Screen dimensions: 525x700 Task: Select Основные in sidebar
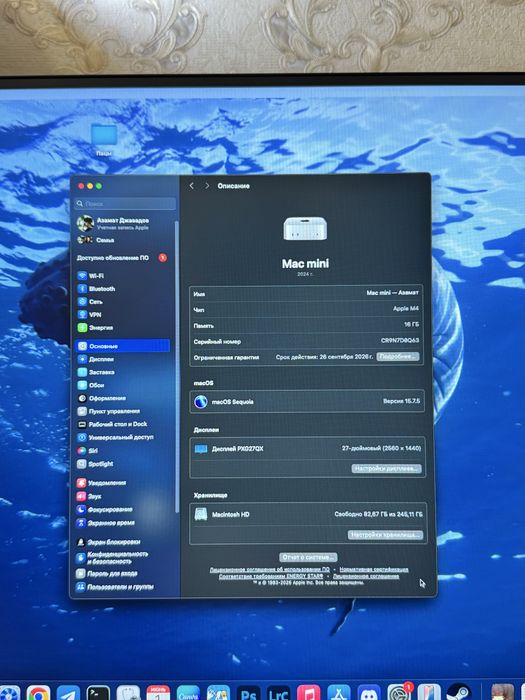123,346
